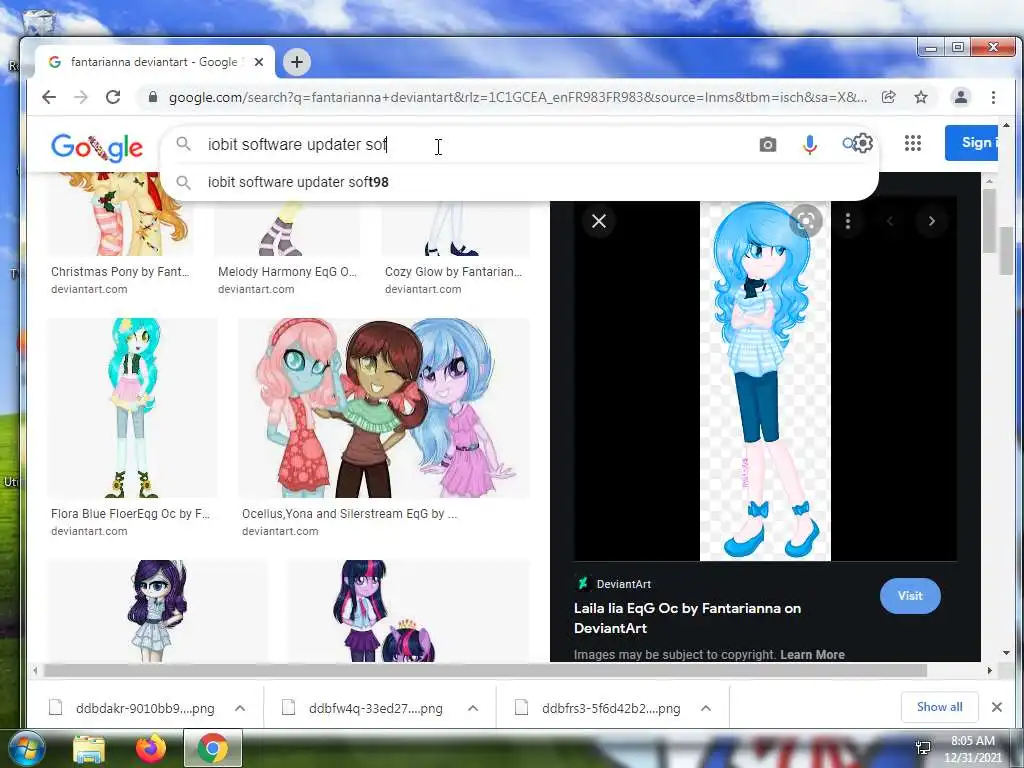Click the Google logo
Viewport: 1024px width, 768px height.
pos(97,147)
